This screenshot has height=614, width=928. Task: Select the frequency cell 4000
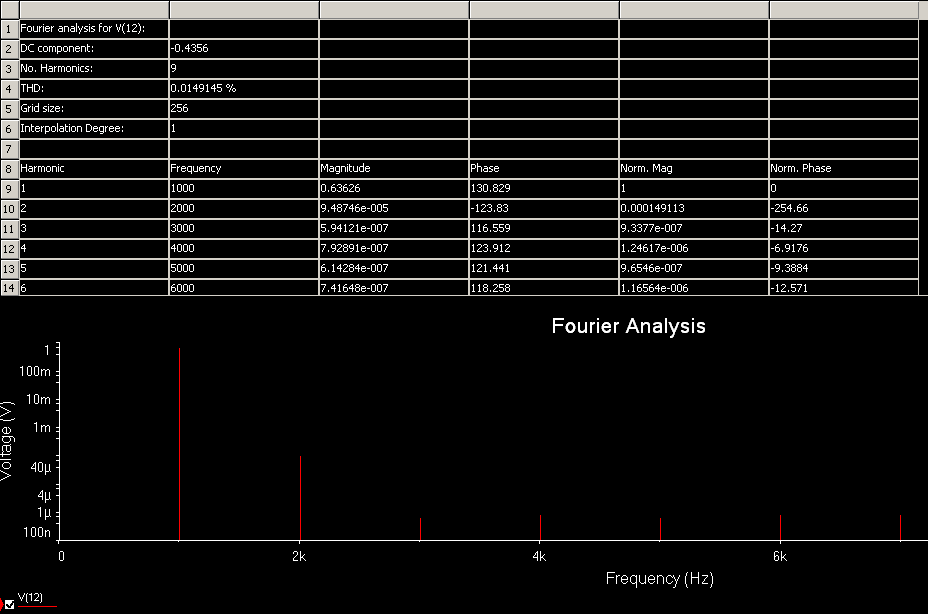[244, 248]
